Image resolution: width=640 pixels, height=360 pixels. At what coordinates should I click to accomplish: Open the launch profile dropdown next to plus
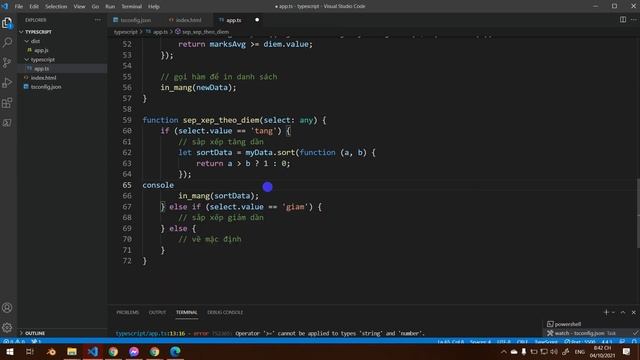(x=613, y=312)
